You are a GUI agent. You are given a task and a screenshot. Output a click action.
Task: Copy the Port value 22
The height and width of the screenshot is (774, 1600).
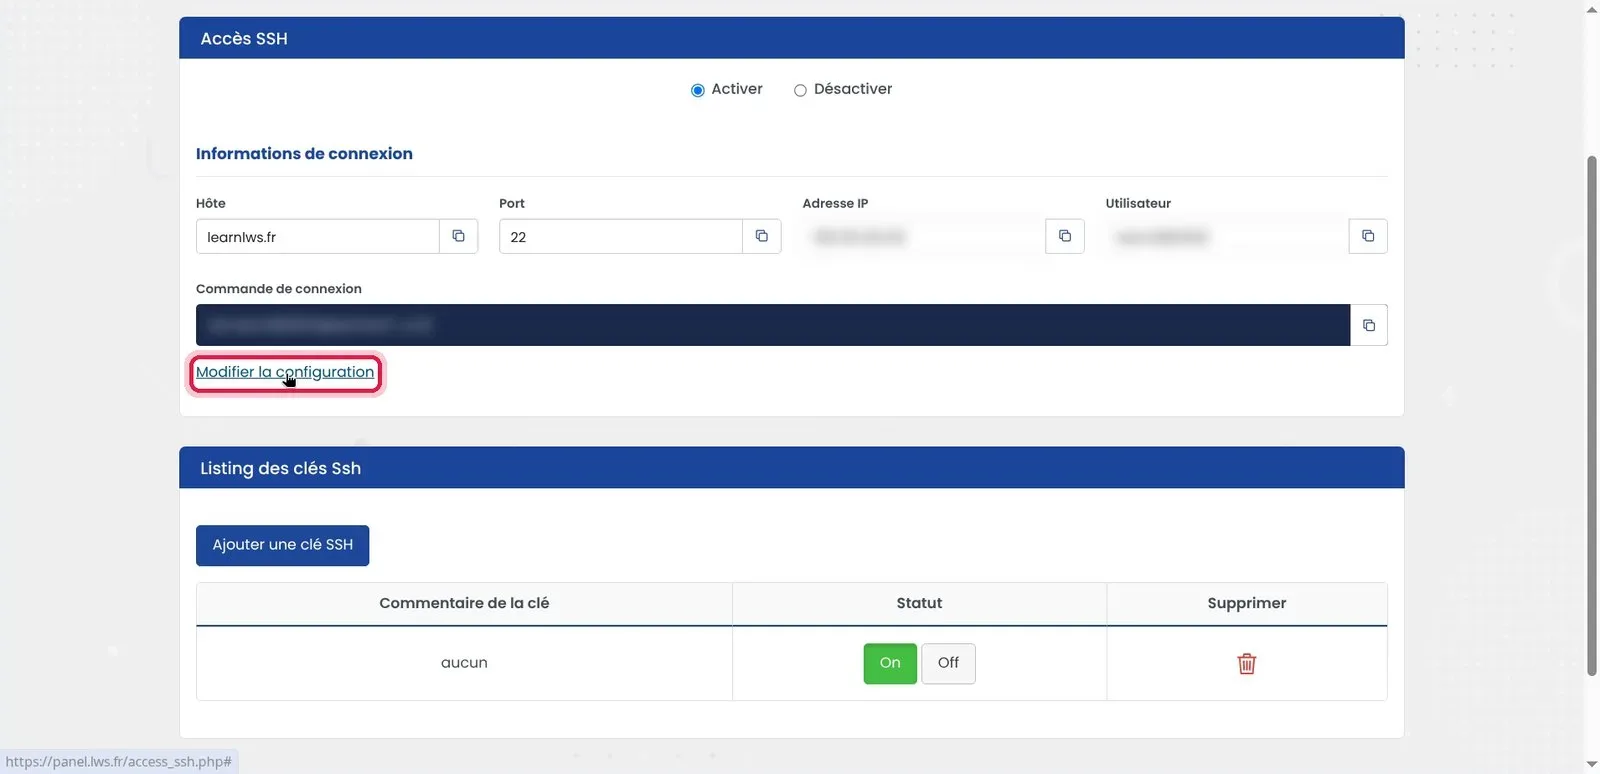coord(761,236)
